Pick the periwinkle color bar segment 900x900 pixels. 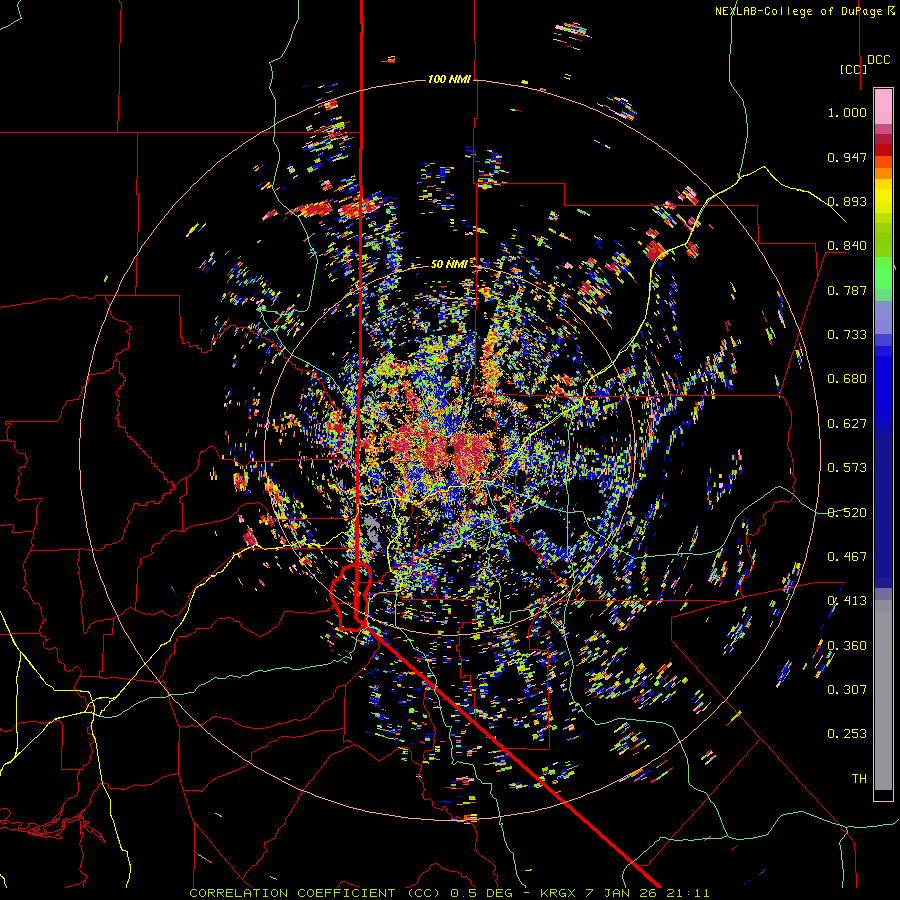[x=883, y=317]
